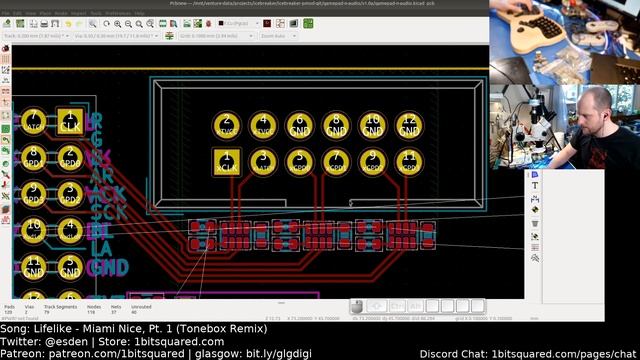Viewport: 640px width, 360px height.
Task: Click the Zoom In icon
Action: (x=118, y=24)
